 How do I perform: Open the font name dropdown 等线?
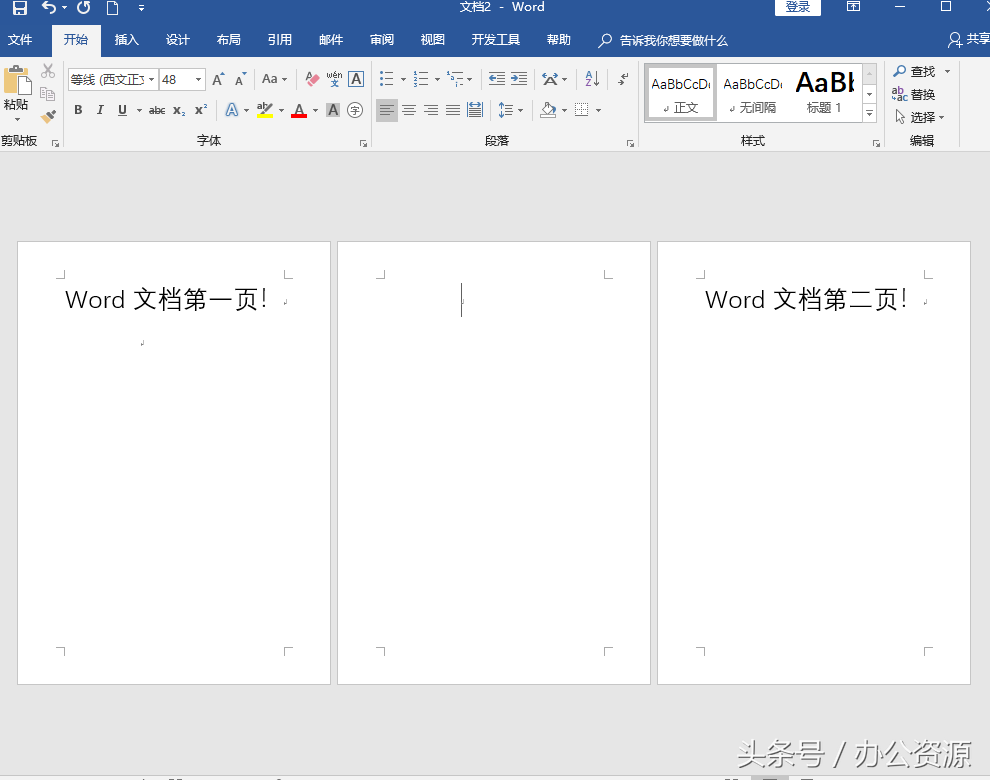pyautogui.click(x=152, y=80)
